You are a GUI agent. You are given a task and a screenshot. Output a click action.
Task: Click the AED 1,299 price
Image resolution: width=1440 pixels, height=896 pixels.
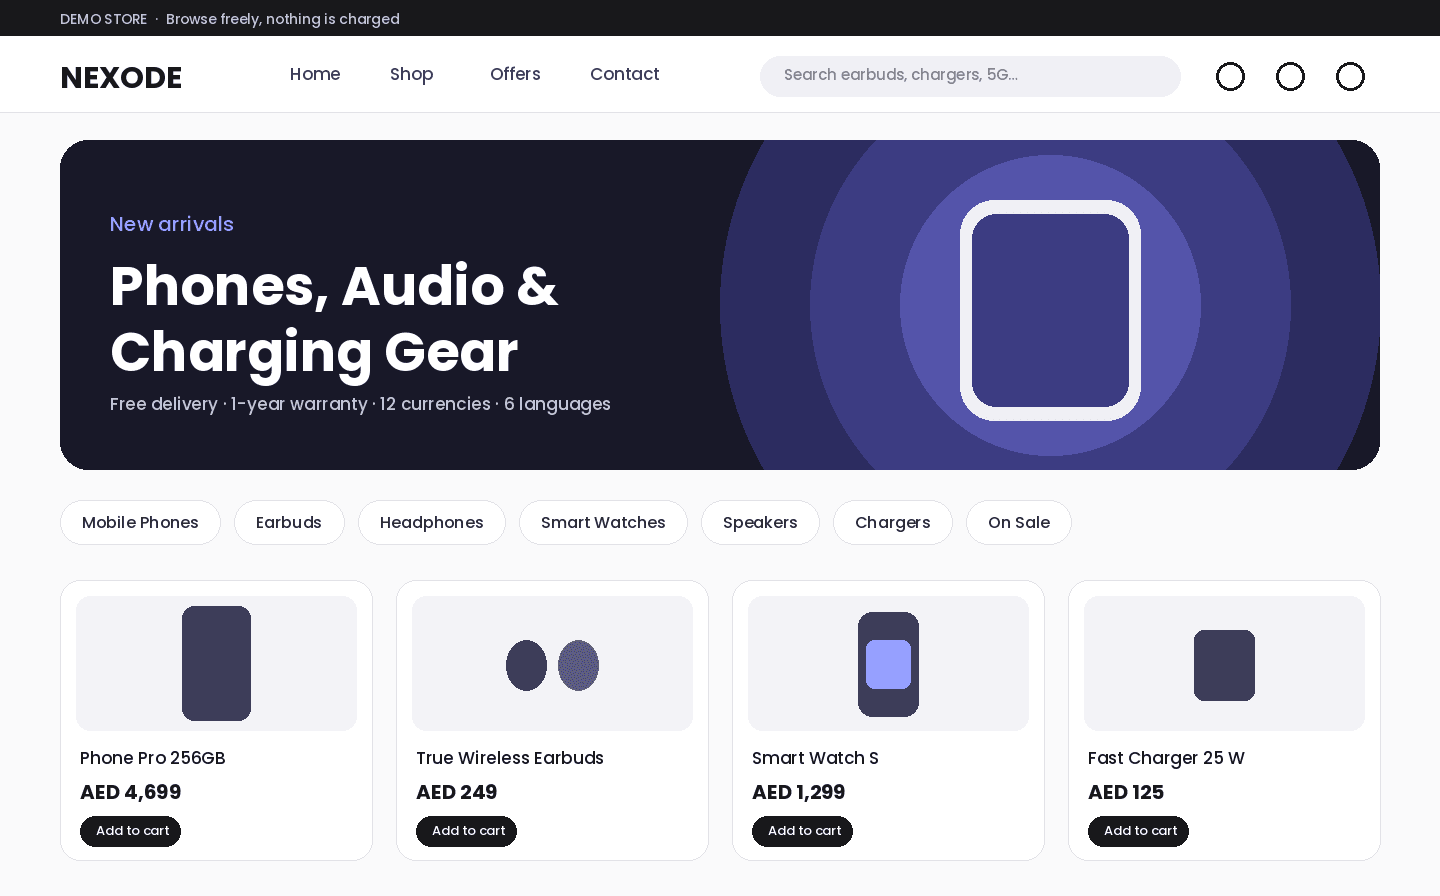click(x=799, y=792)
